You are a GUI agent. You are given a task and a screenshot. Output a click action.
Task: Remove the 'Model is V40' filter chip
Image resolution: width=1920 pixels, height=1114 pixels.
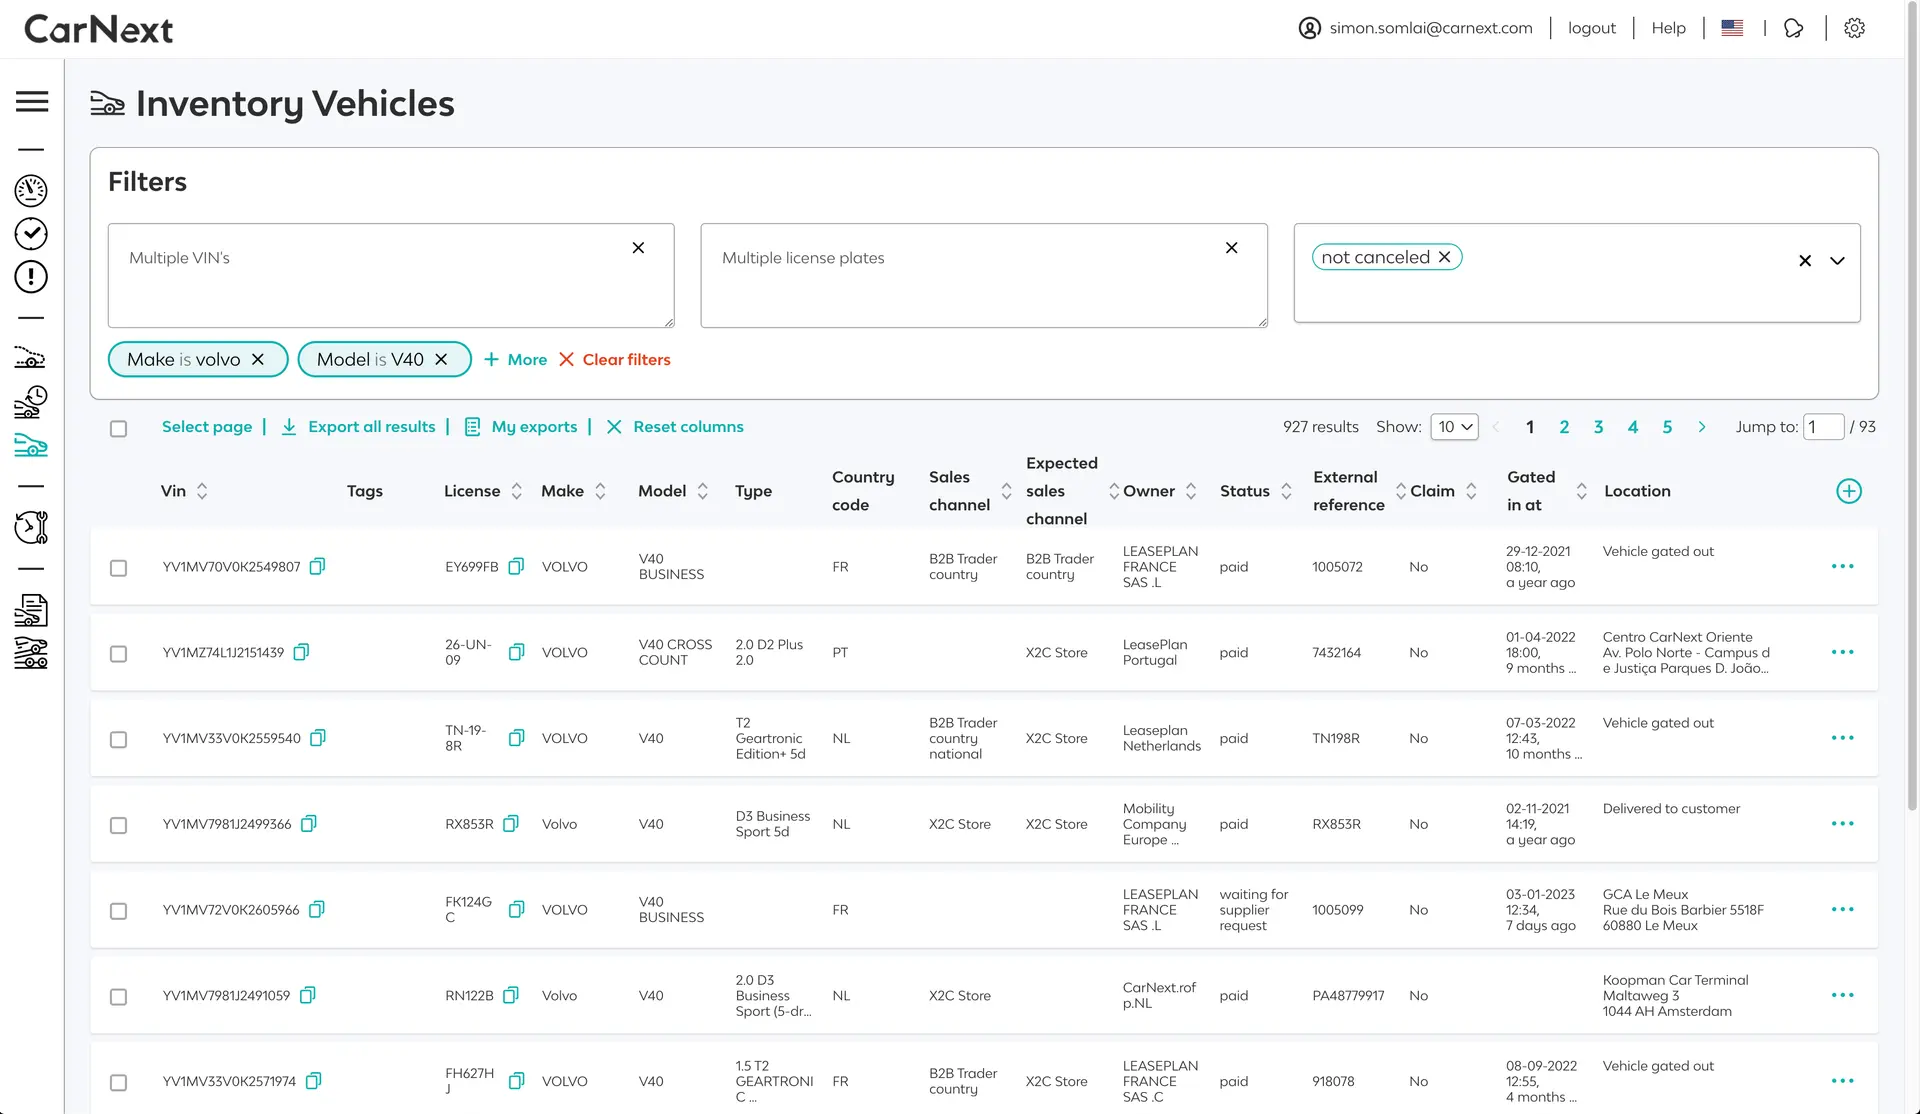pyautogui.click(x=441, y=359)
